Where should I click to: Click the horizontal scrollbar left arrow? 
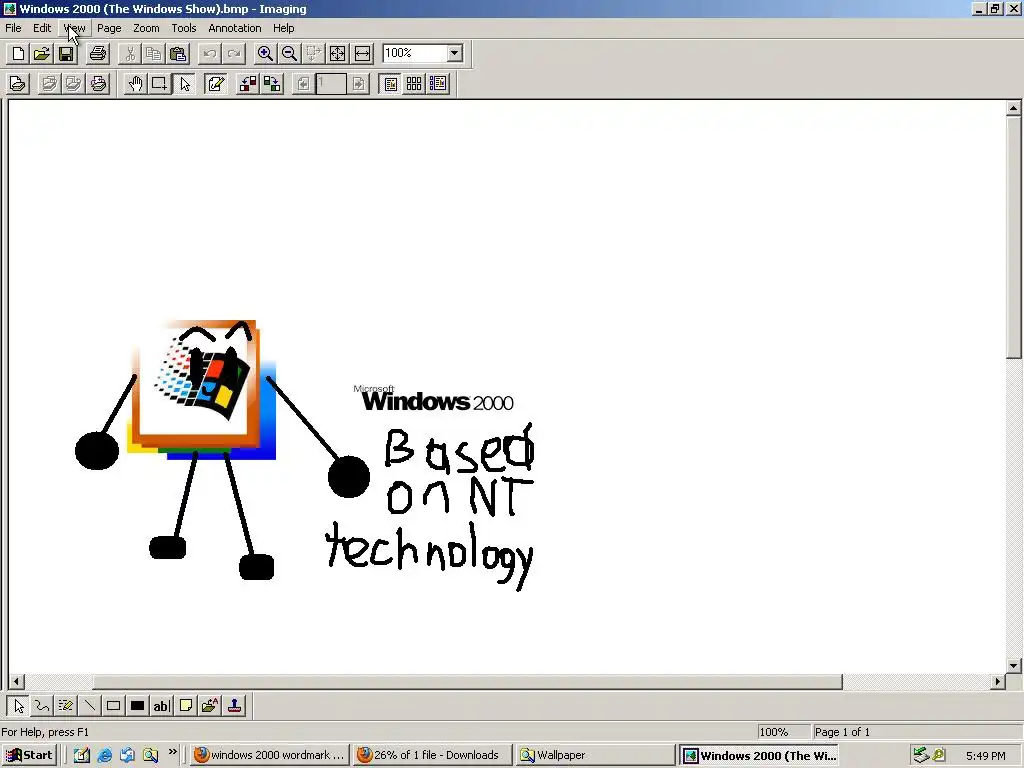point(16,682)
